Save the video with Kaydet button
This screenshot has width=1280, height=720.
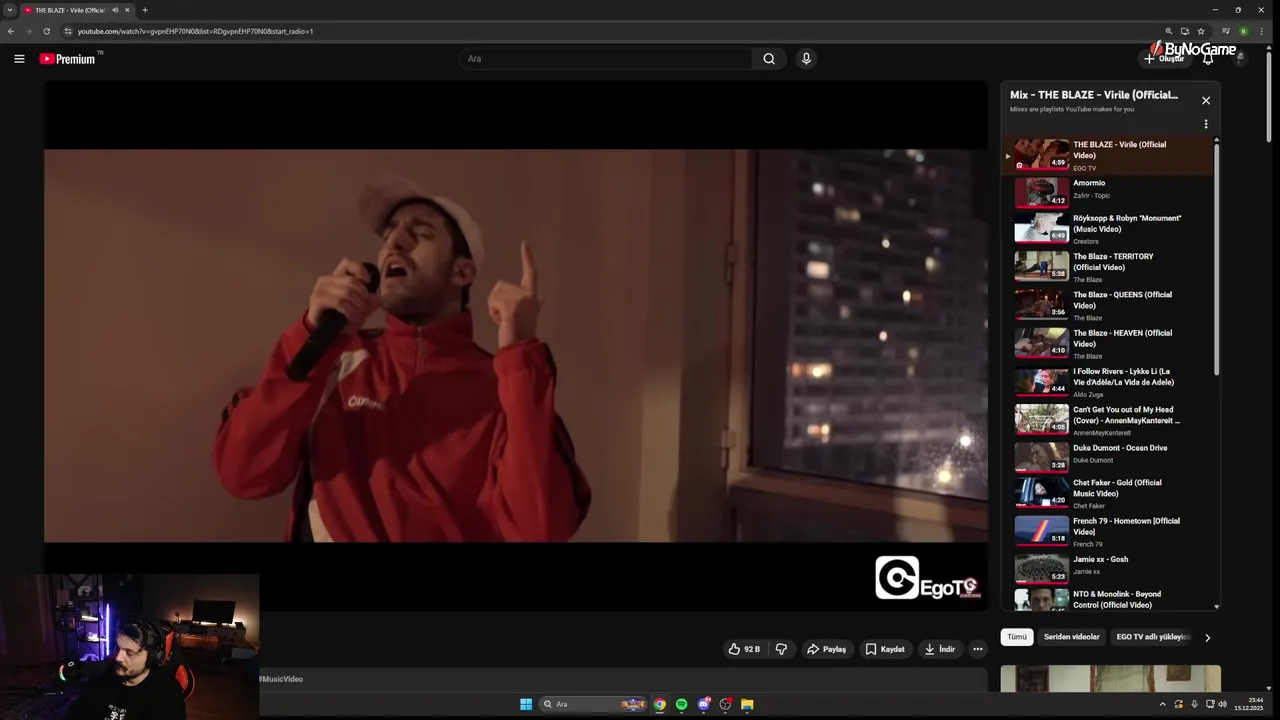click(885, 649)
